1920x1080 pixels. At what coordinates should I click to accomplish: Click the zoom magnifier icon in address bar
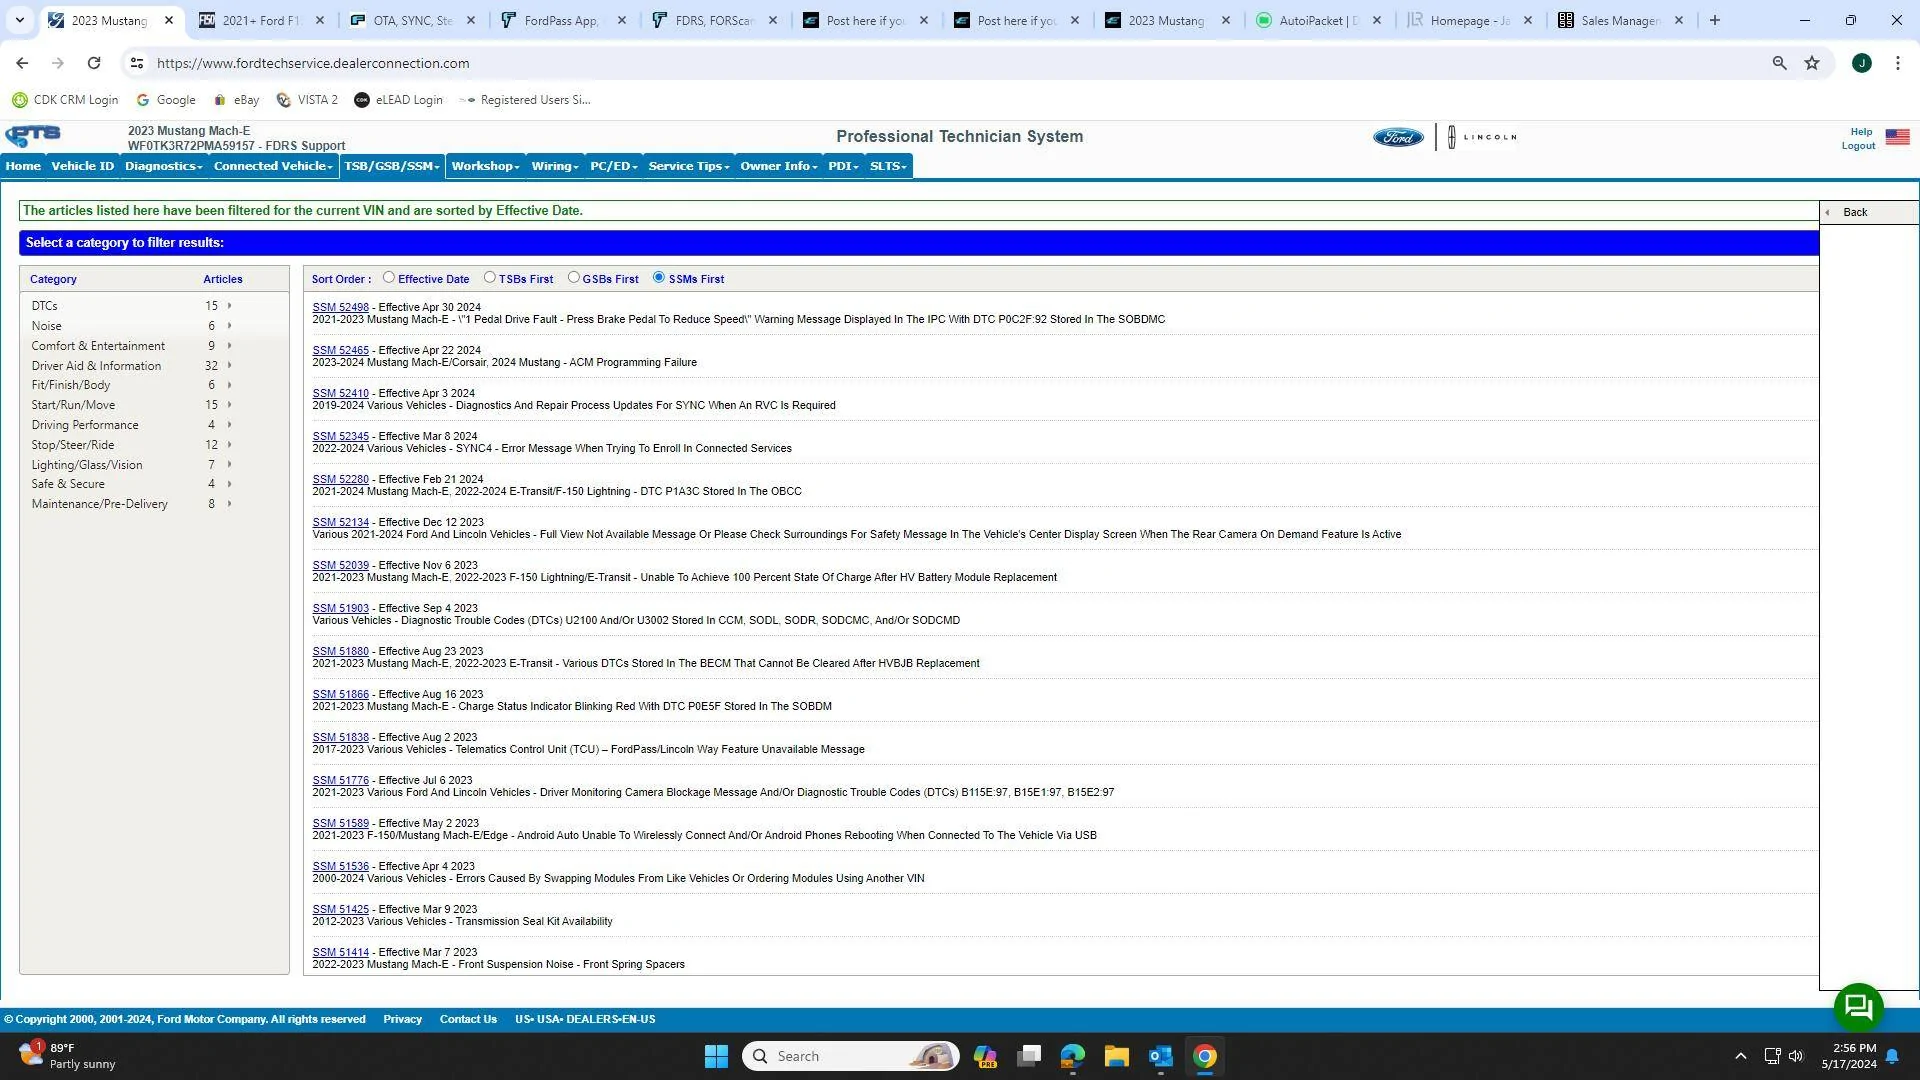(1779, 63)
